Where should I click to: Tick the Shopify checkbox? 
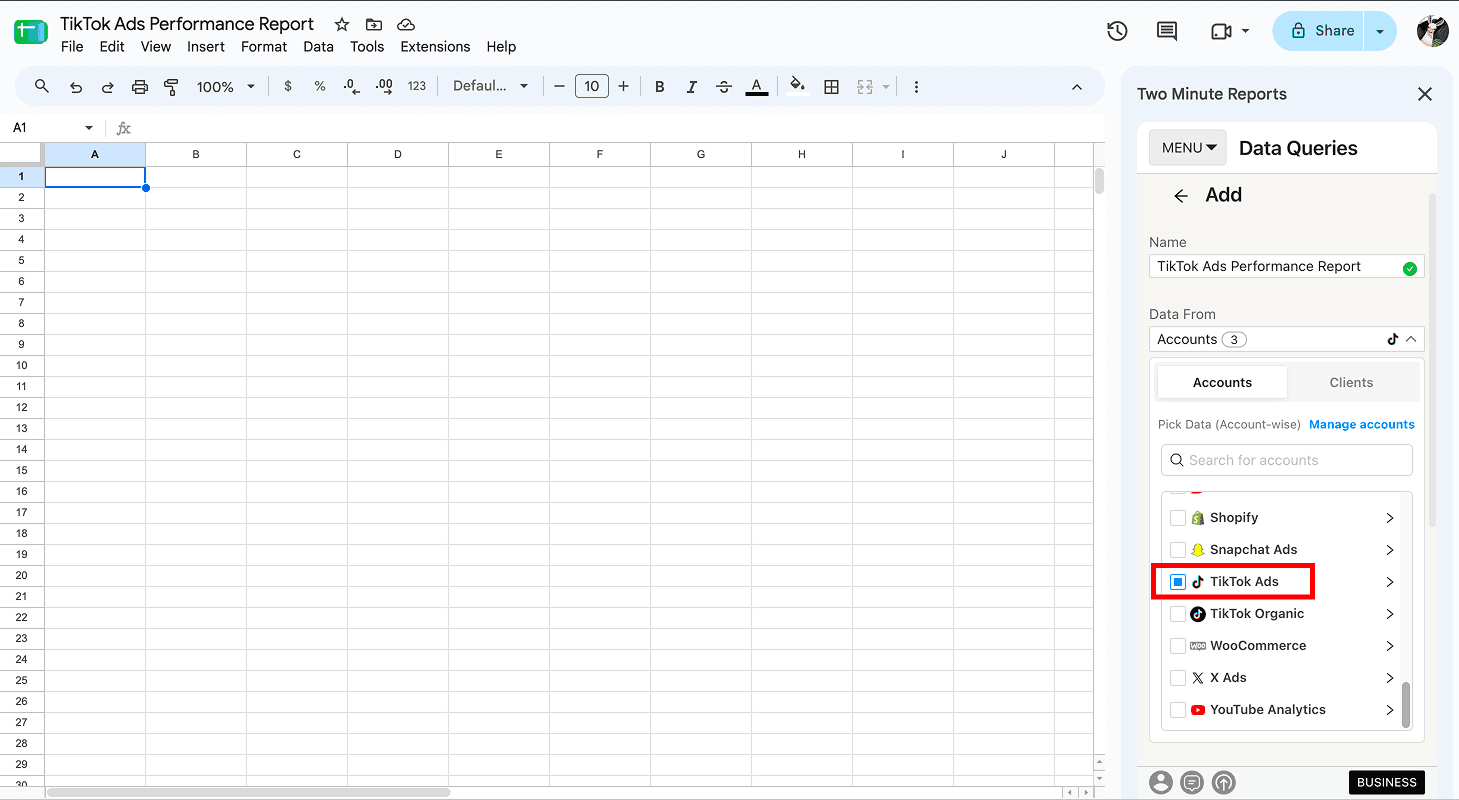click(x=1178, y=518)
